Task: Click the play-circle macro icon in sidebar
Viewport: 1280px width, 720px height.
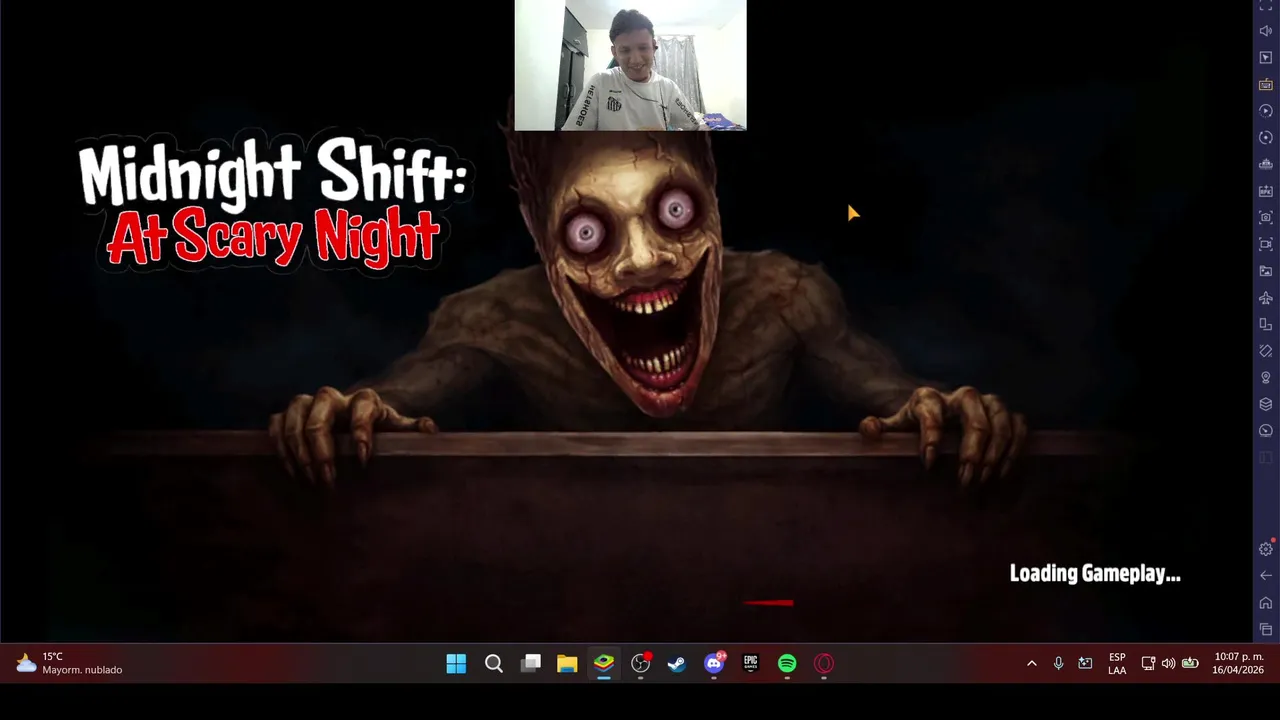Action: pos(1265,111)
